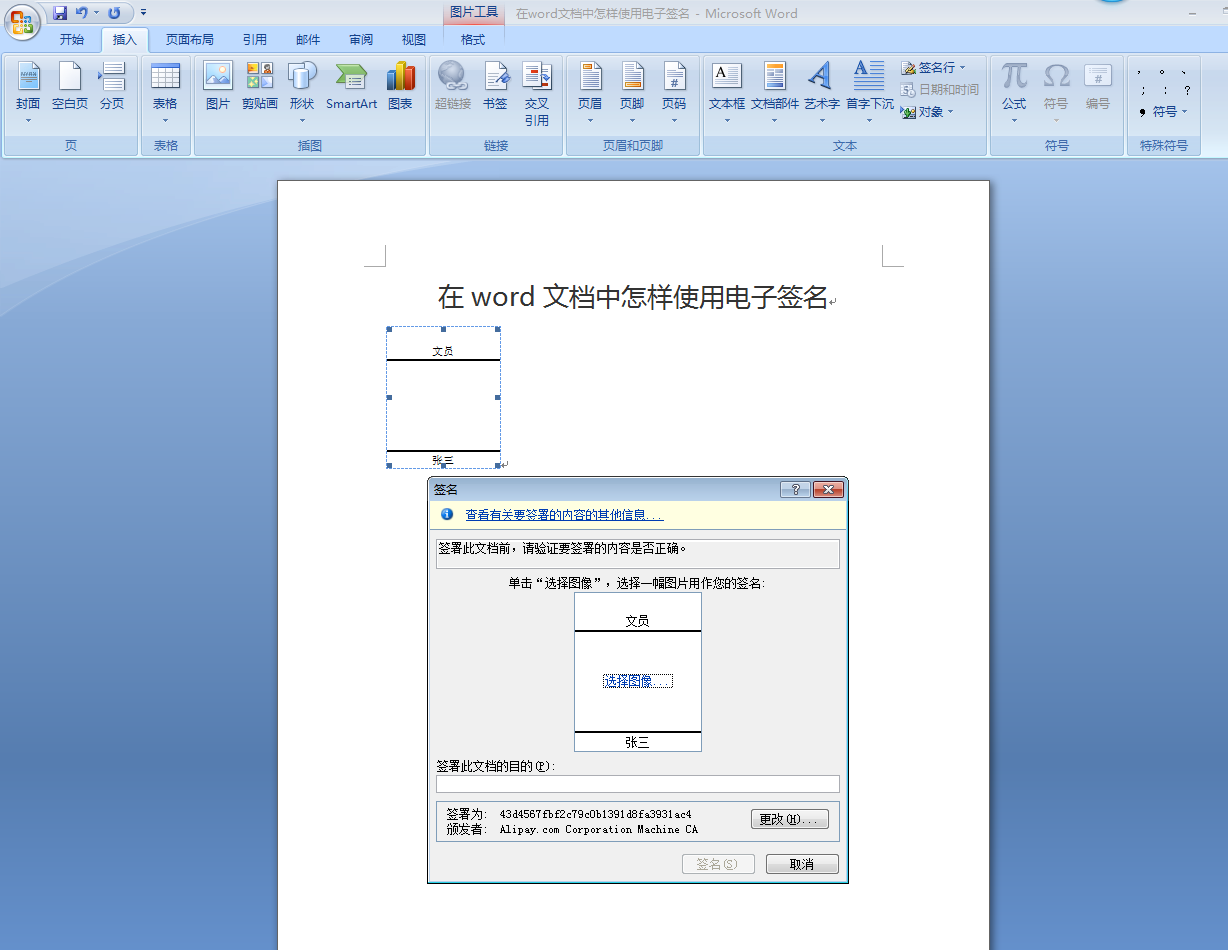Click the Change (更改) certificate button
Viewport: 1228px width, 950px height.
789,820
